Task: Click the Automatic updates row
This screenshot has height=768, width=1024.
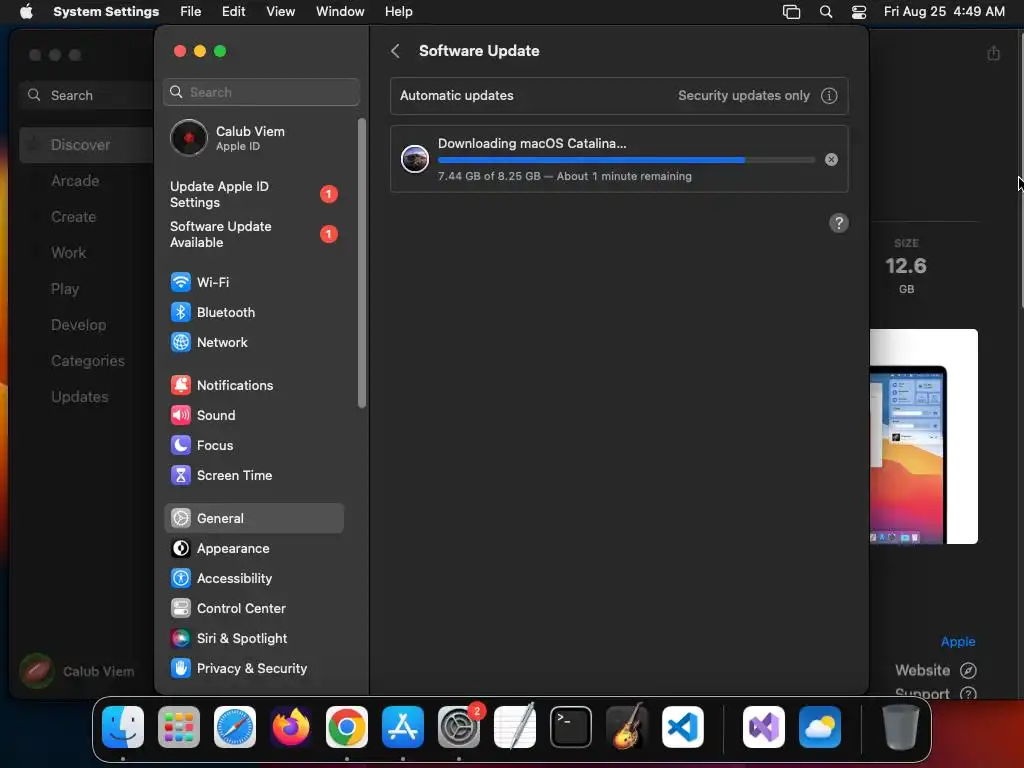Action: 619,96
